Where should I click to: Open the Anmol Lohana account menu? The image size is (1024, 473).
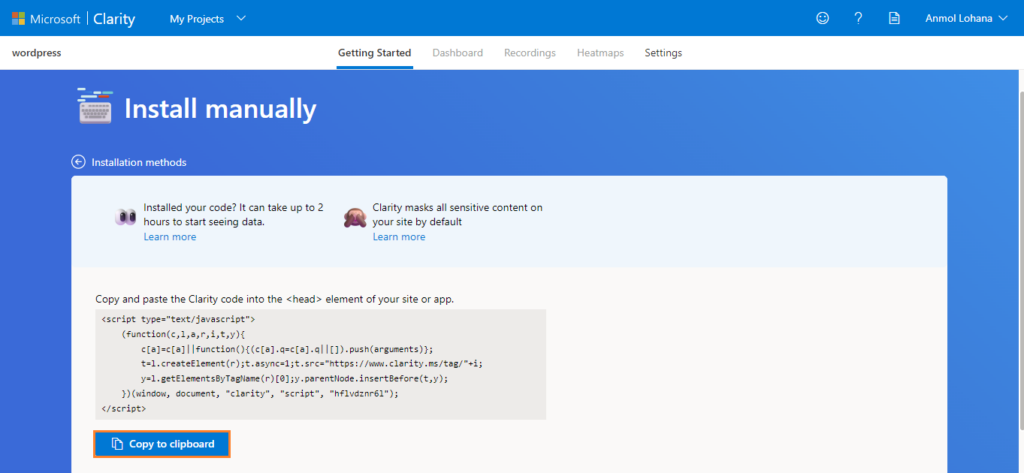point(967,19)
